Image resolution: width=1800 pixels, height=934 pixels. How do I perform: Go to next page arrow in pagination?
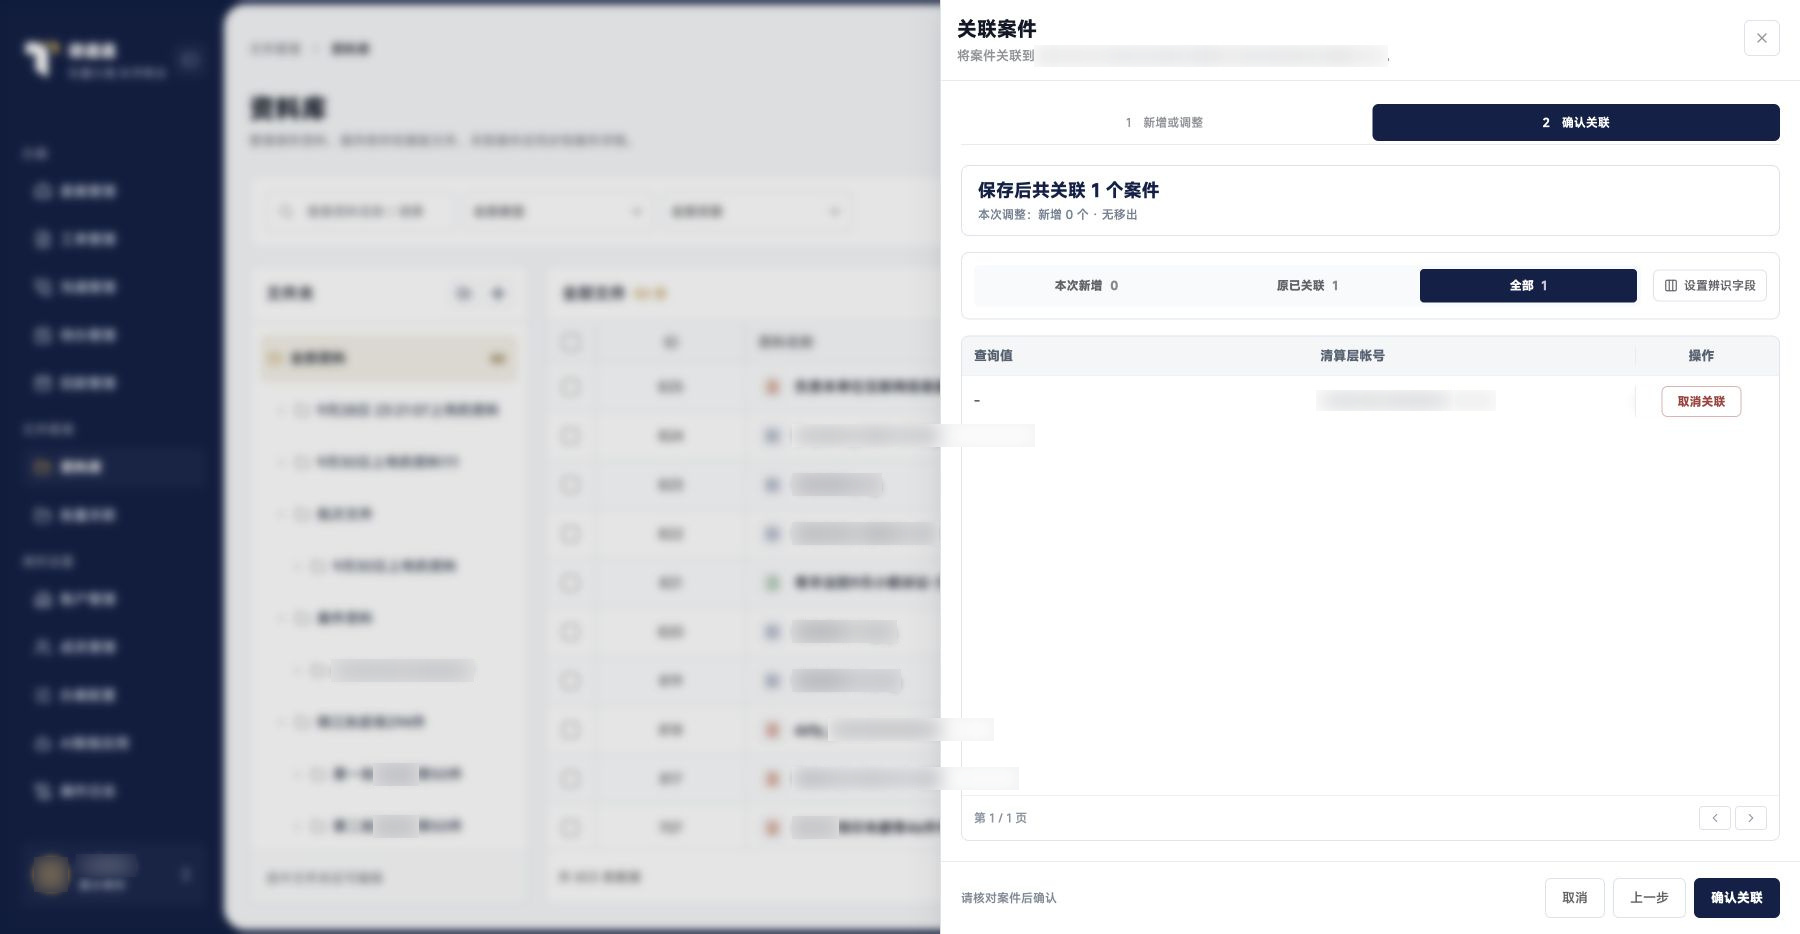tap(1750, 818)
